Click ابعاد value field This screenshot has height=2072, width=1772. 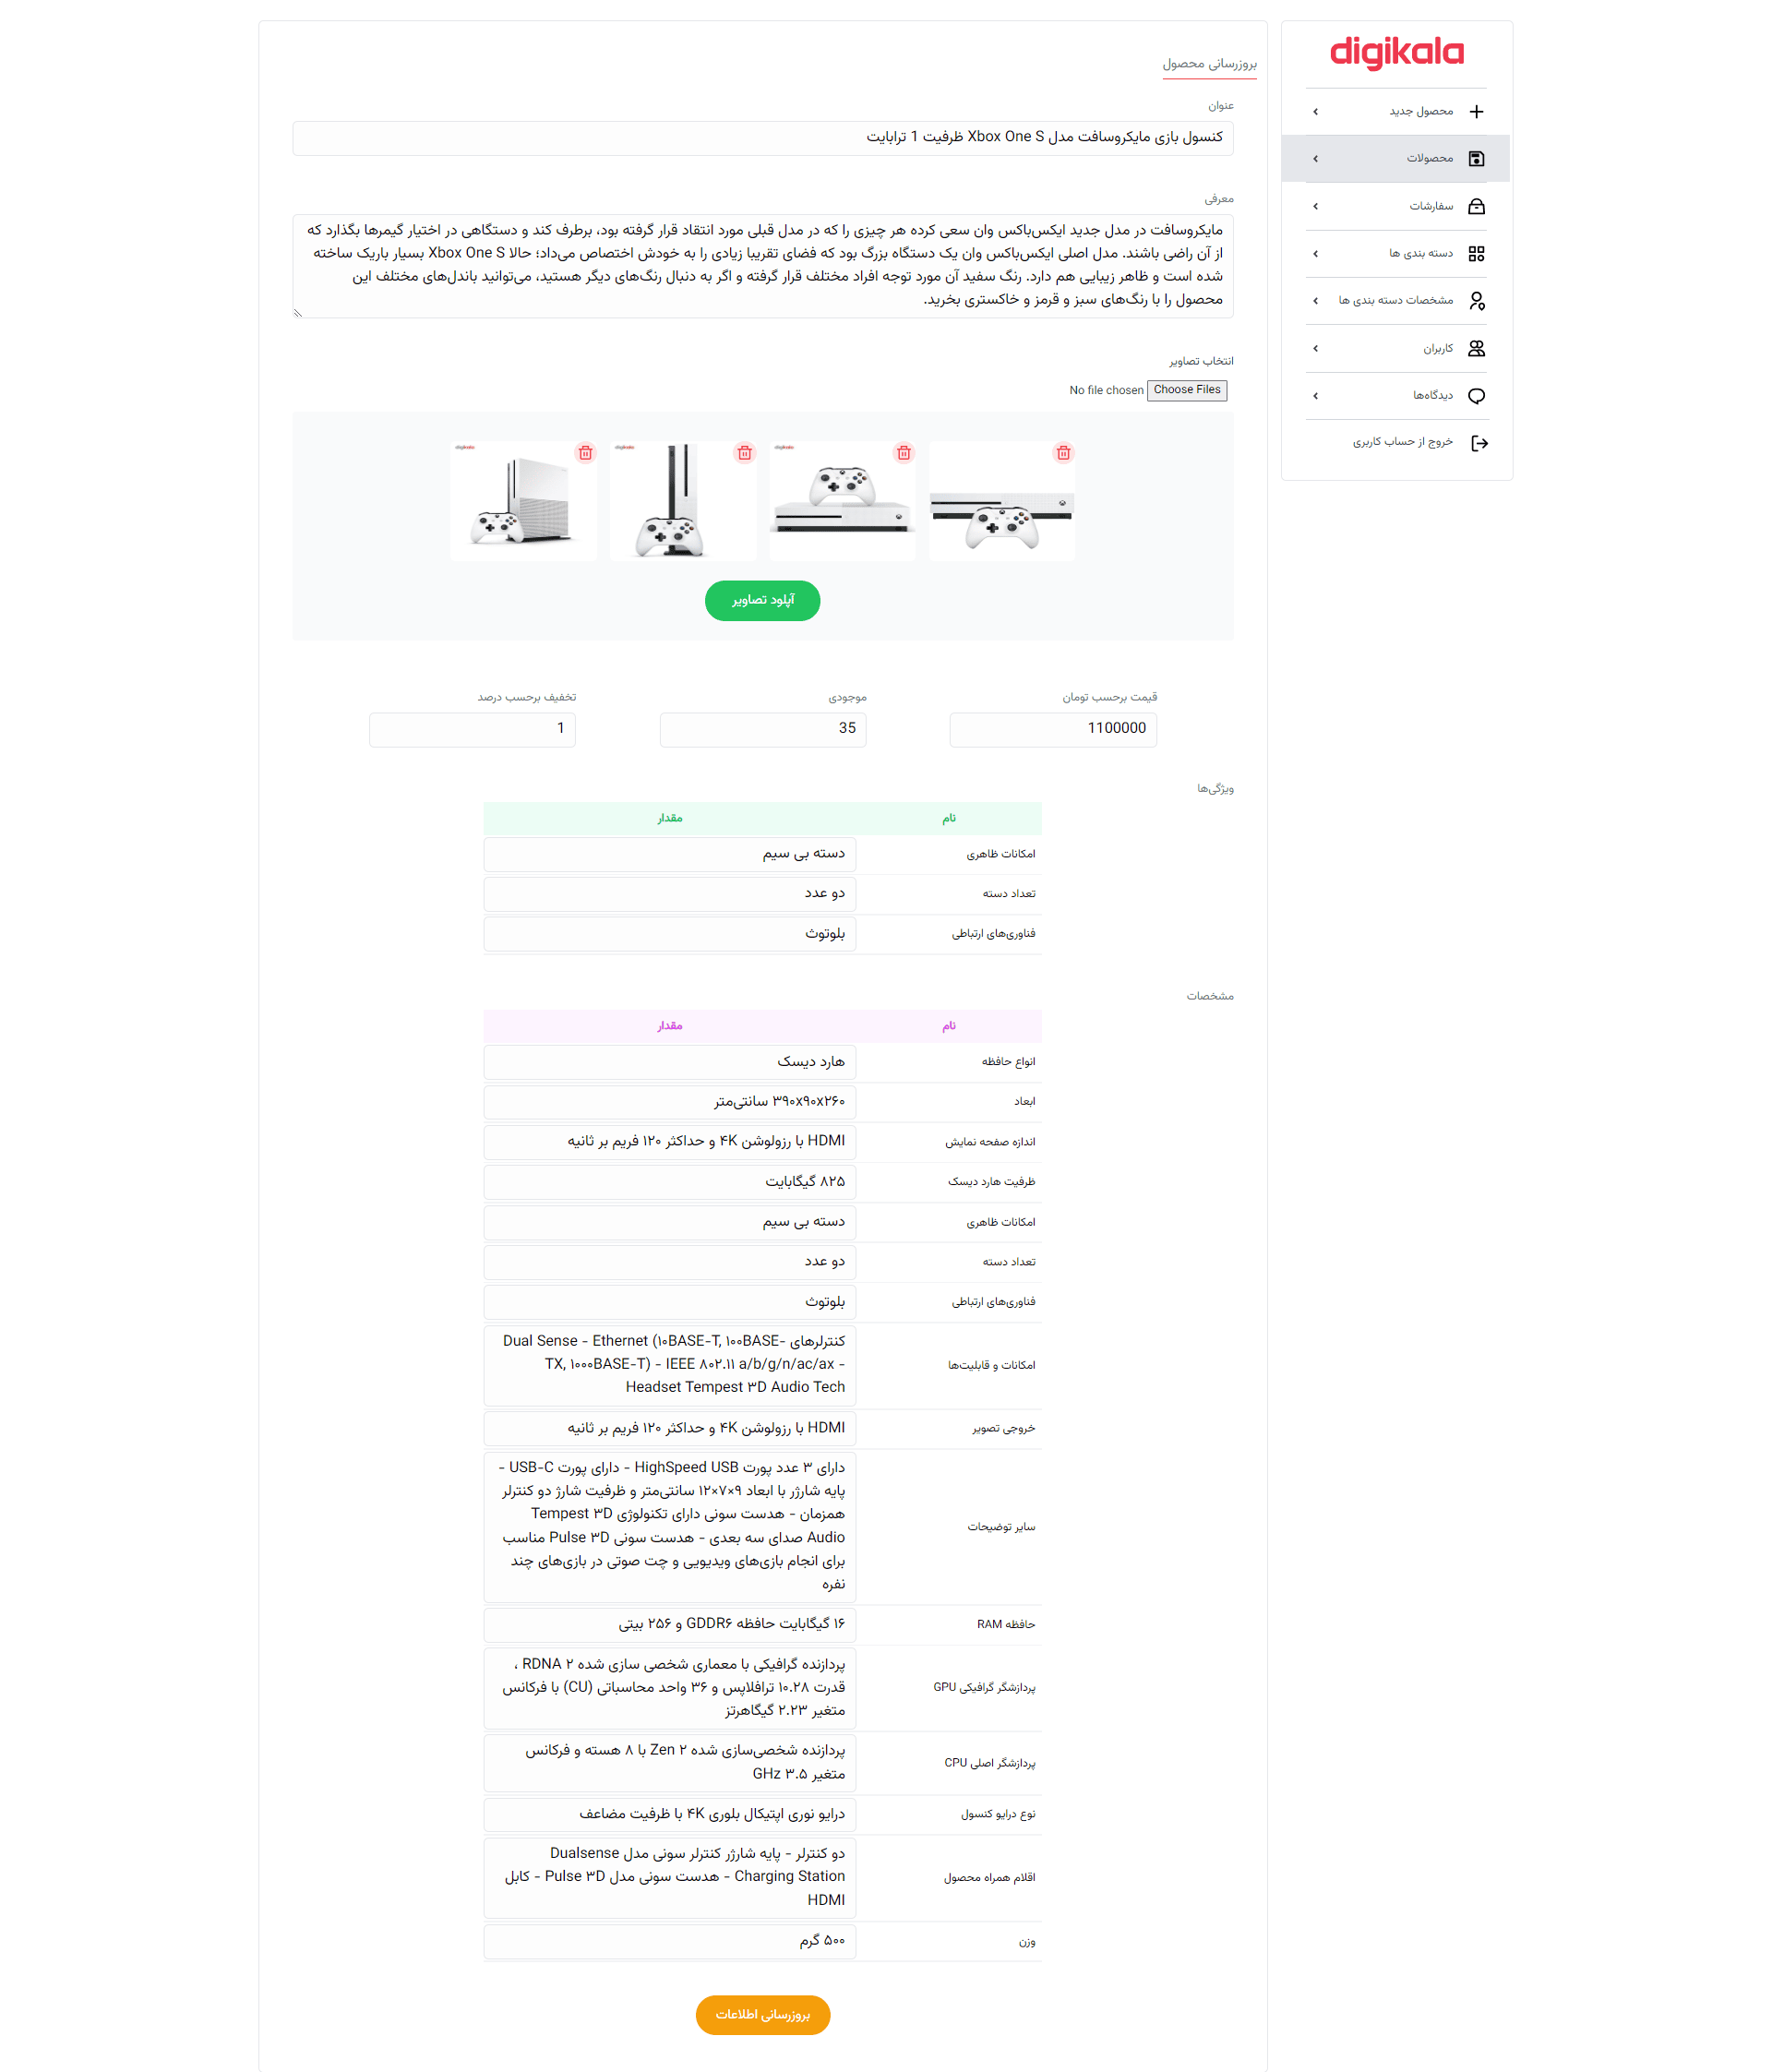point(670,1102)
